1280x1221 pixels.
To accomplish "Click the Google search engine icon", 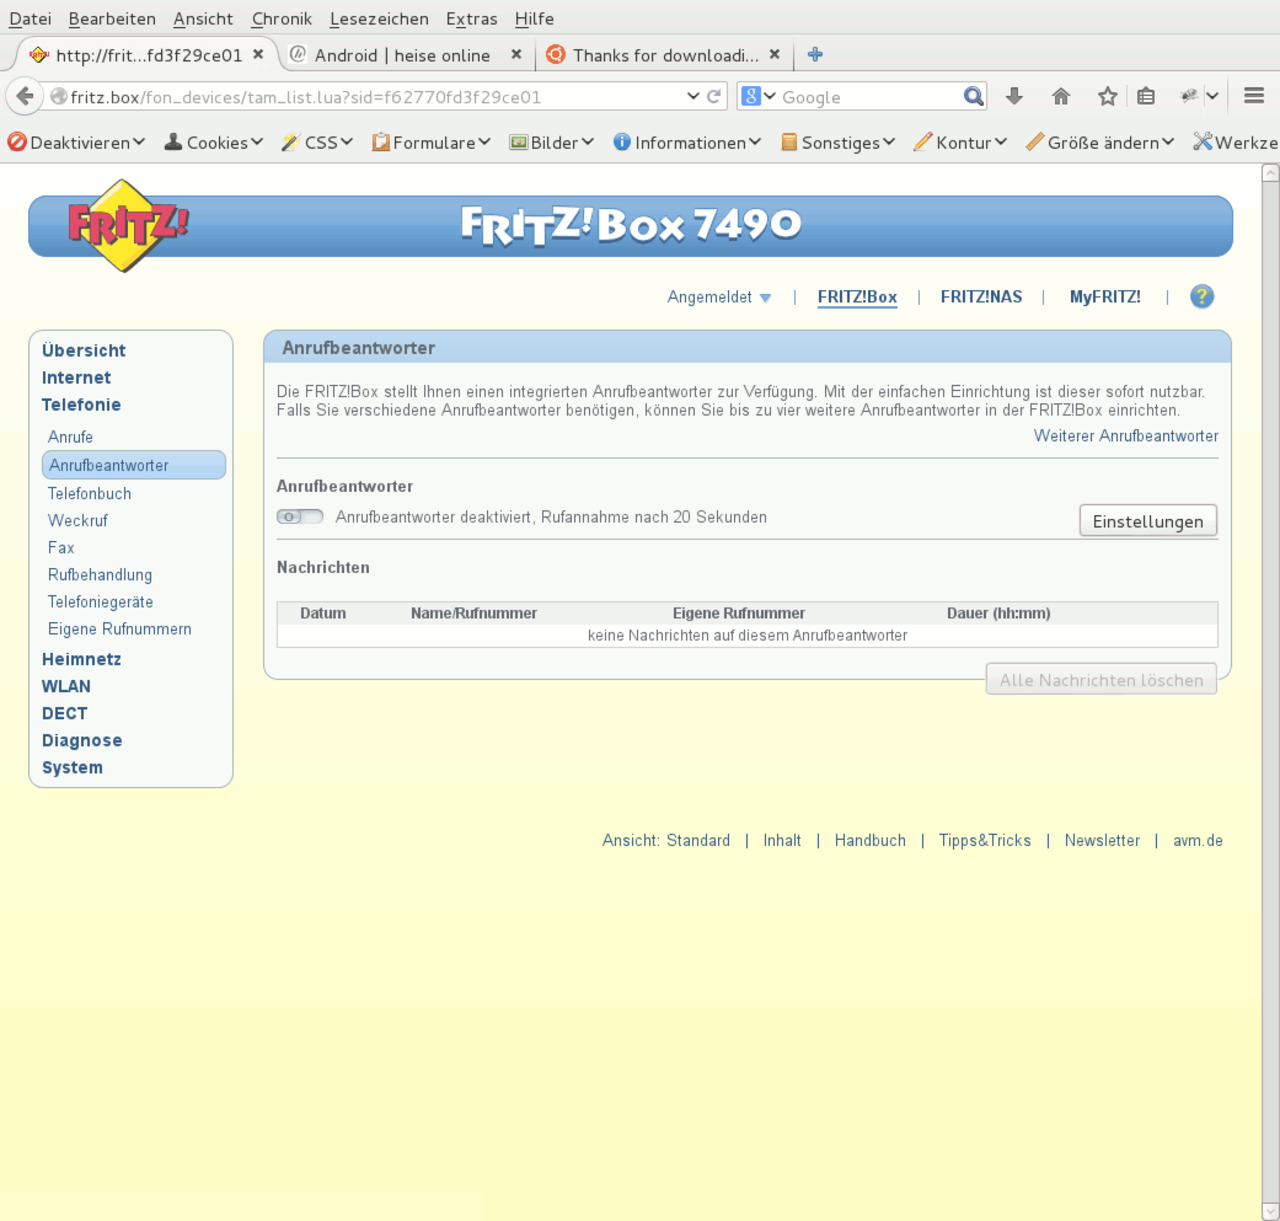I will [x=751, y=96].
